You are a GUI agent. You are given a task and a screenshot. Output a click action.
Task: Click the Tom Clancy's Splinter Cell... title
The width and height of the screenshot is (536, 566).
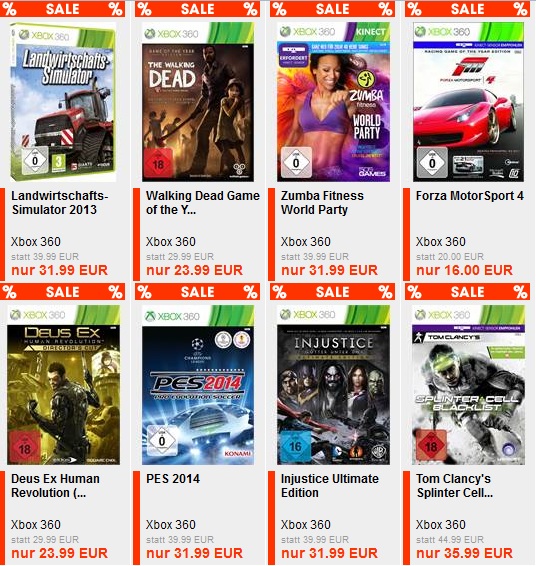454,486
